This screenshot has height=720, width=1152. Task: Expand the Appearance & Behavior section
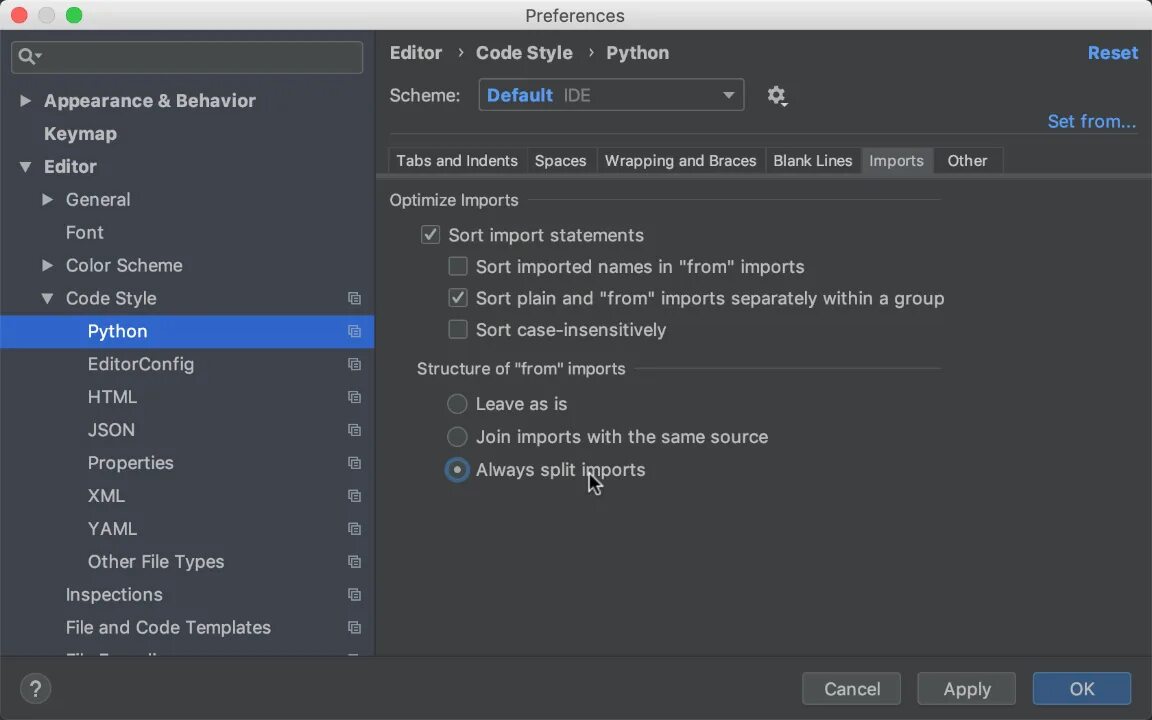[26, 101]
